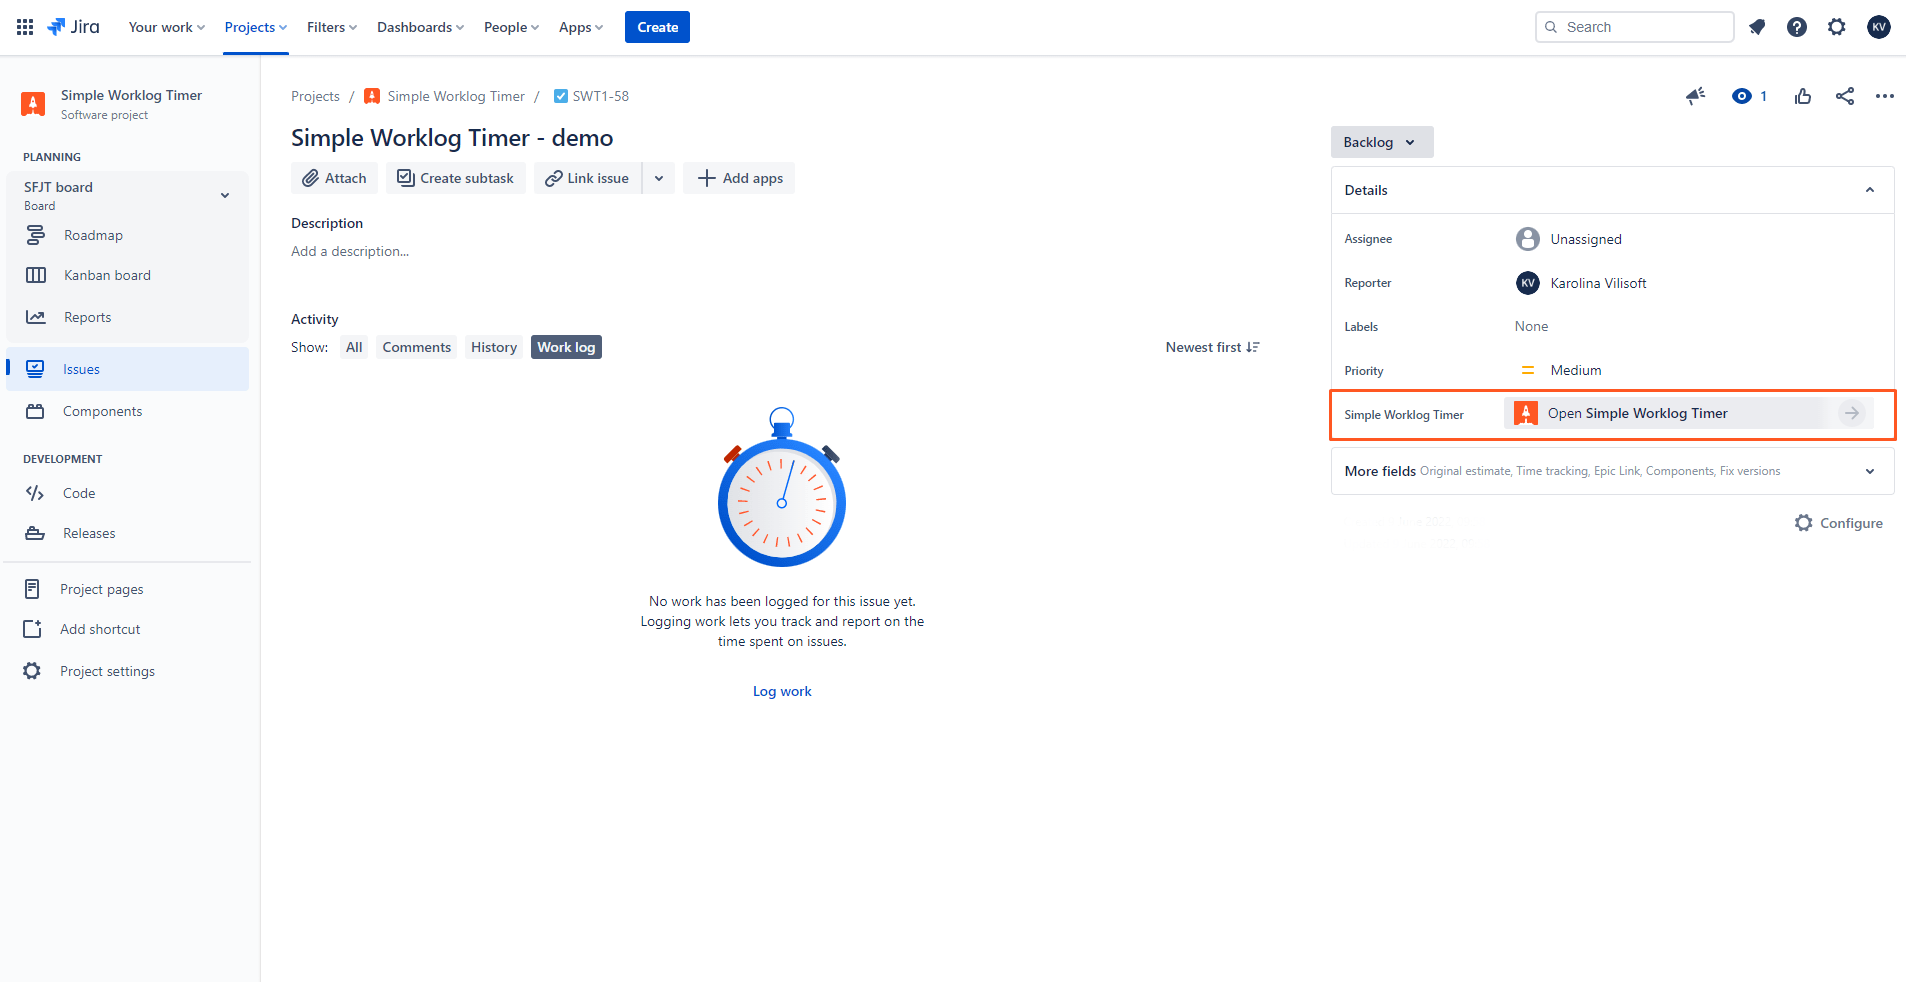Open the Your work dropdown menu
Screen dimensions: 1906x982
167,27
